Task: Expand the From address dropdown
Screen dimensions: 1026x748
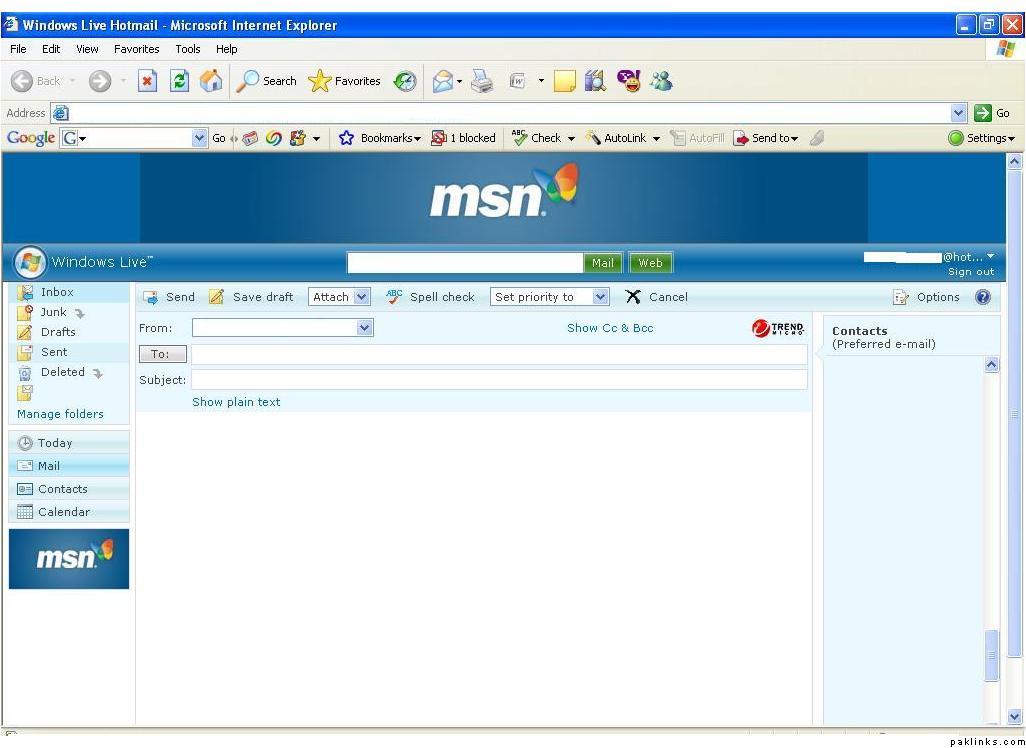Action: 364,327
